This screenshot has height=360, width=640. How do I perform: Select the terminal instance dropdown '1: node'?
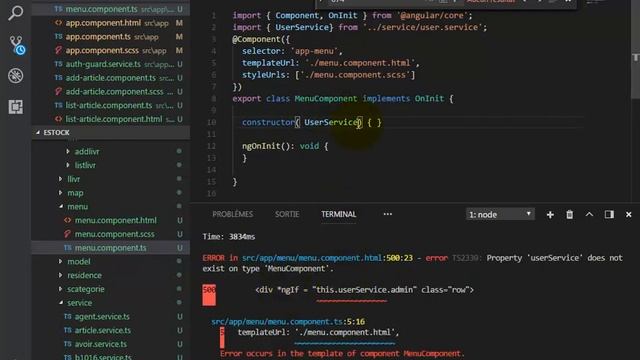click(500, 214)
